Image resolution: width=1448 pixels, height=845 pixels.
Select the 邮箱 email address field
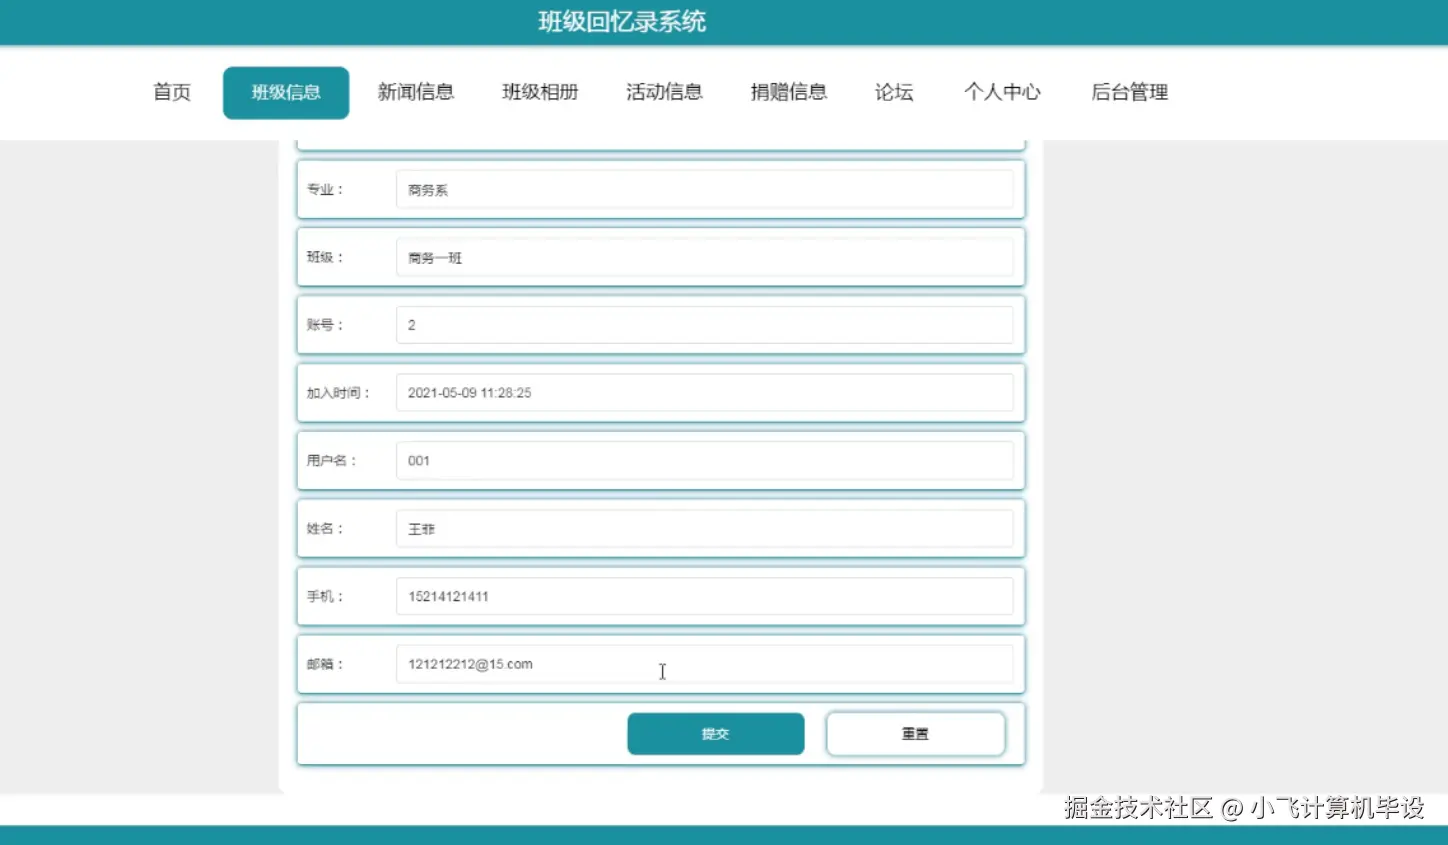point(705,663)
